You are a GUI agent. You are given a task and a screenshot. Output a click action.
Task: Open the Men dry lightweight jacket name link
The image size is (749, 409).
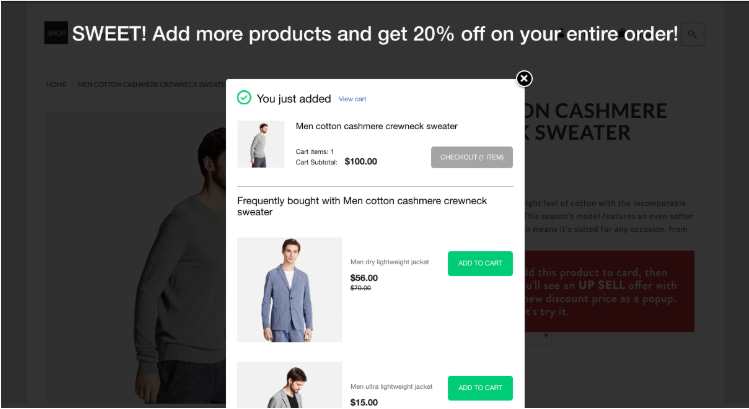click(389, 262)
